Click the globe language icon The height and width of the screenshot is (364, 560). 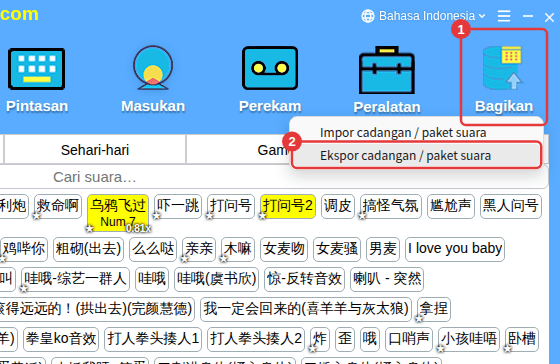point(368,16)
